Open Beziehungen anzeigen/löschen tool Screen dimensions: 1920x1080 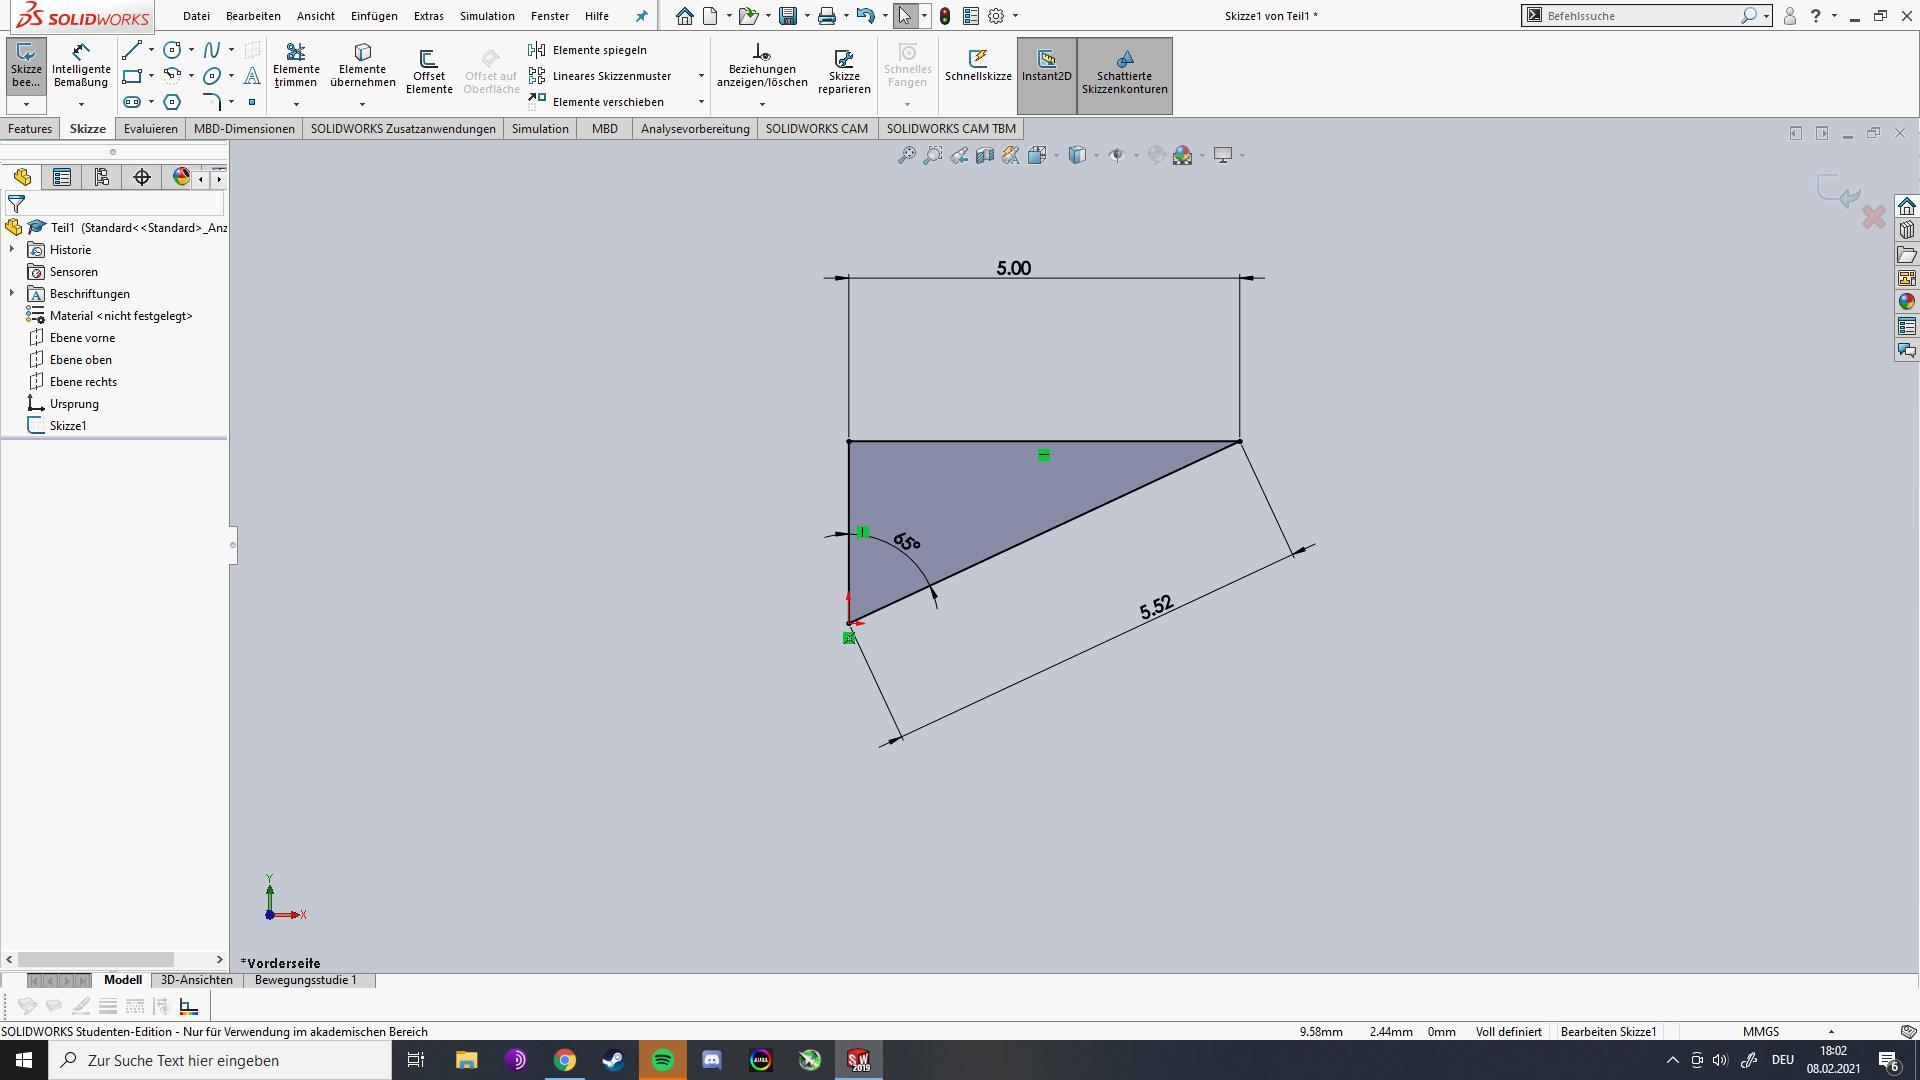click(x=761, y=64)
